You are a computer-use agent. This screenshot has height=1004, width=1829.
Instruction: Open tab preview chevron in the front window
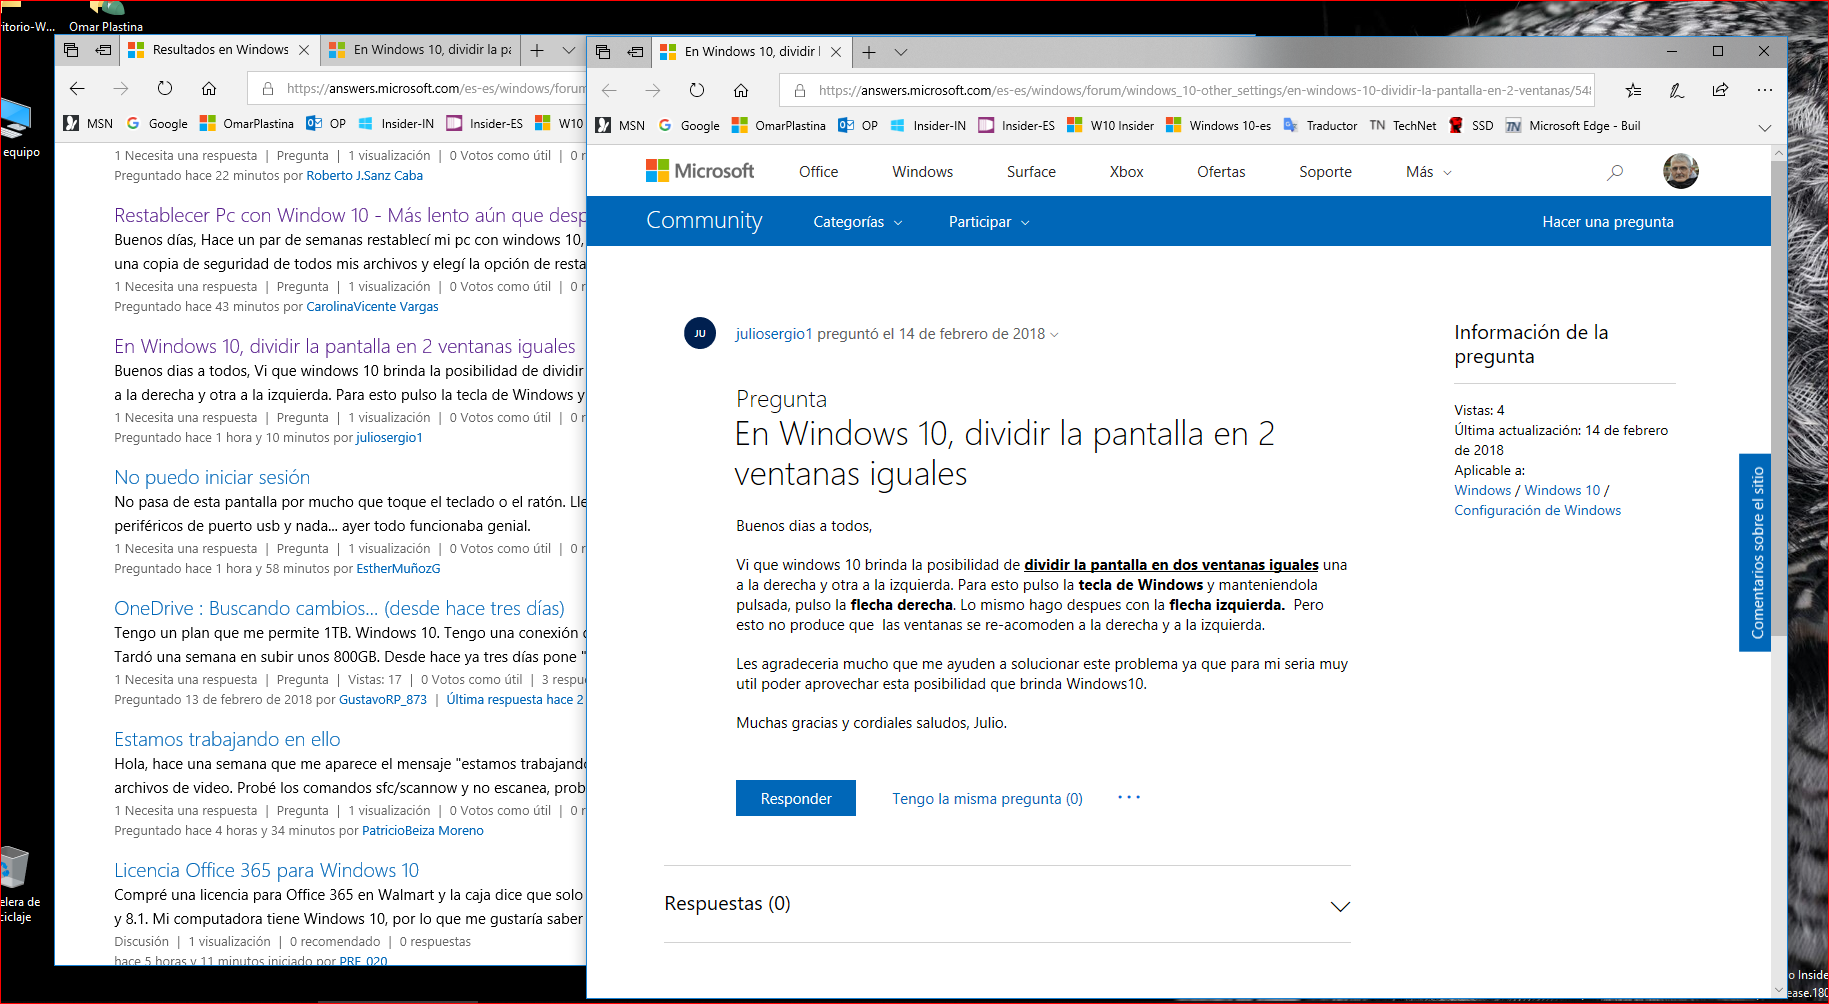[x=901, y=52]
